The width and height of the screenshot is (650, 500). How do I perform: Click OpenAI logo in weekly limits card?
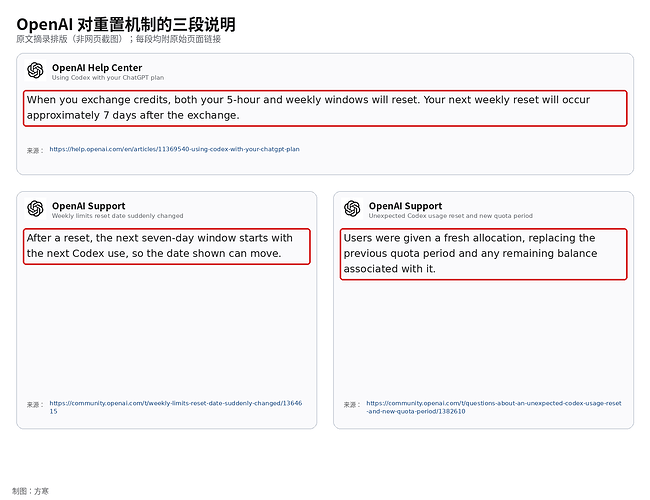coord(35,208)
